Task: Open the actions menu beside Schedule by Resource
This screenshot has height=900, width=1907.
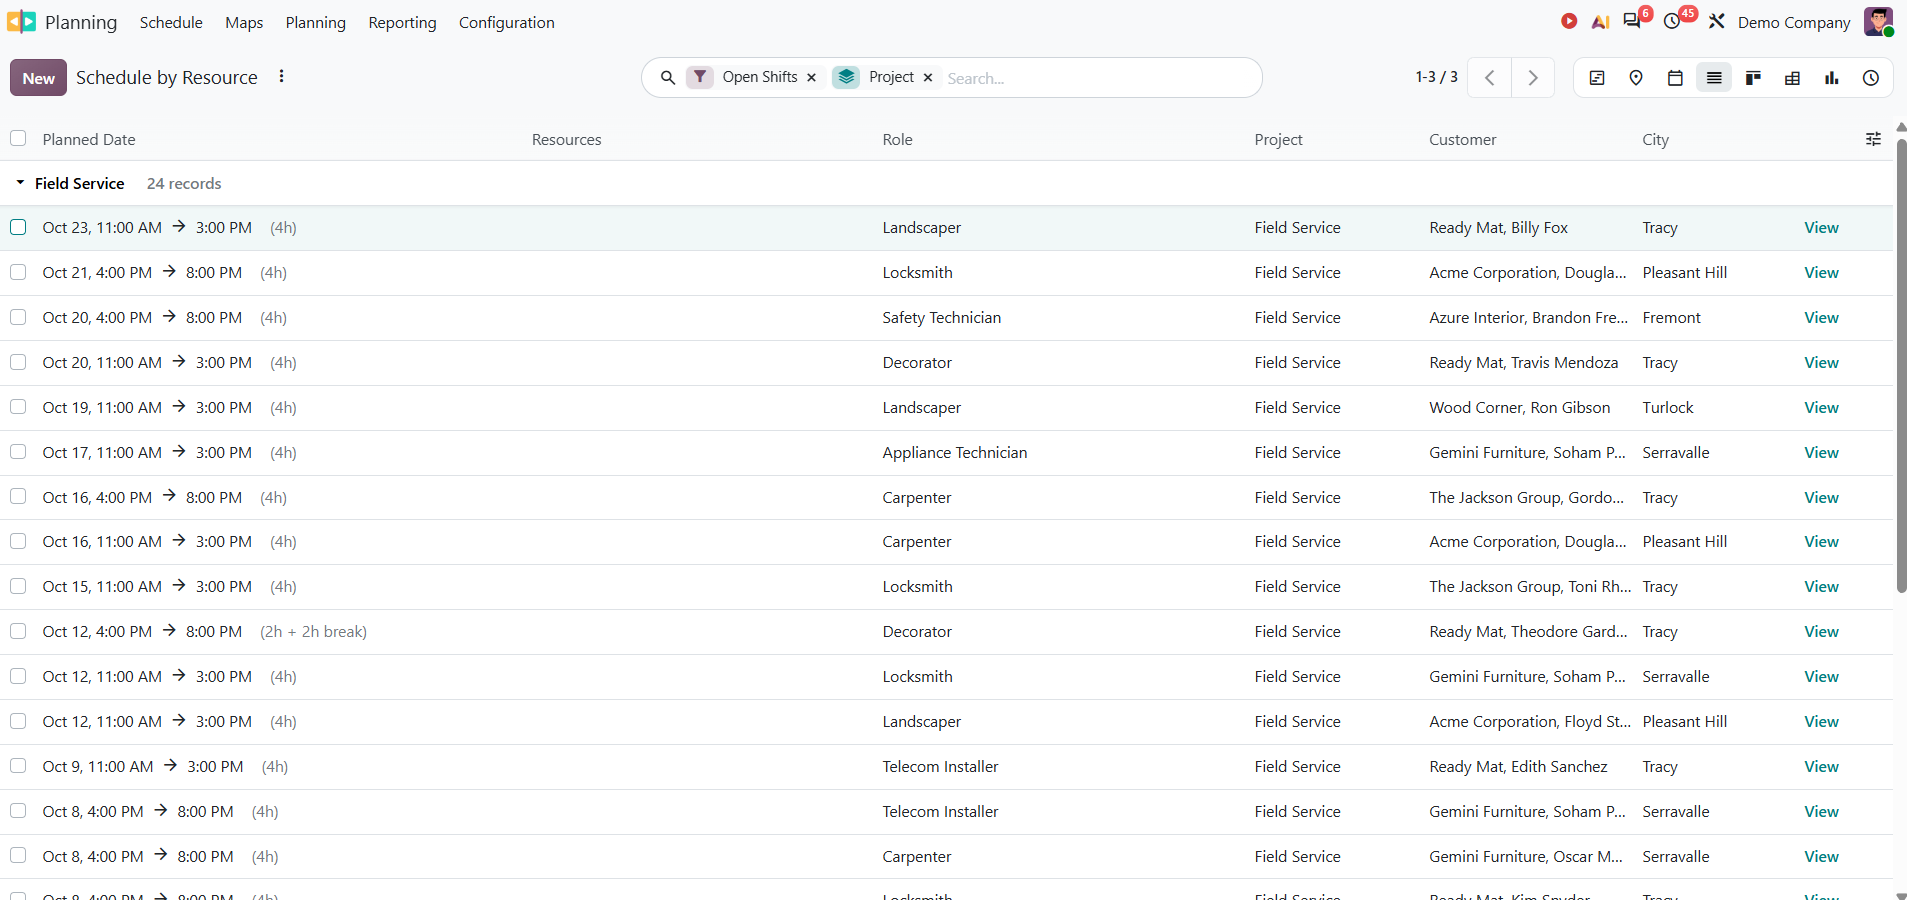Action: (281, 76)
